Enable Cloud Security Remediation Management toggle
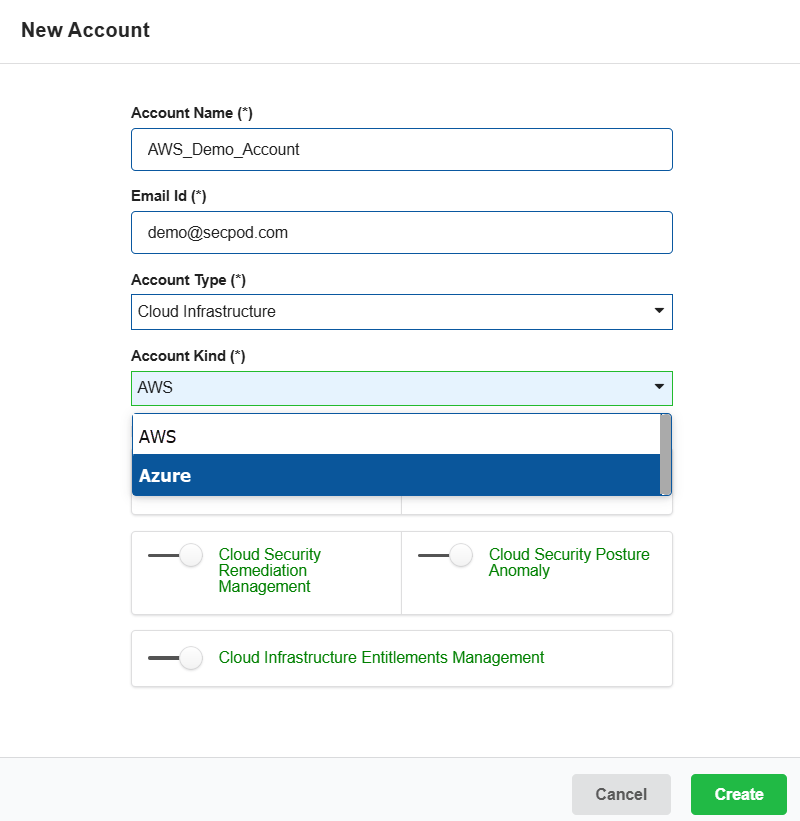The height and width of the screenshot is (821, 800). tap(175, 555)
